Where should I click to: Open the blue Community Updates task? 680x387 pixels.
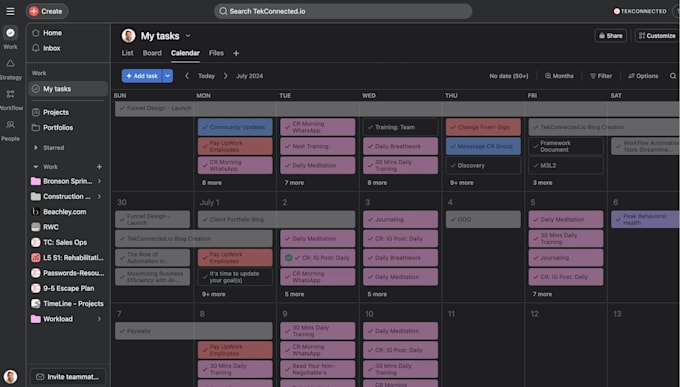pos(235,127)
